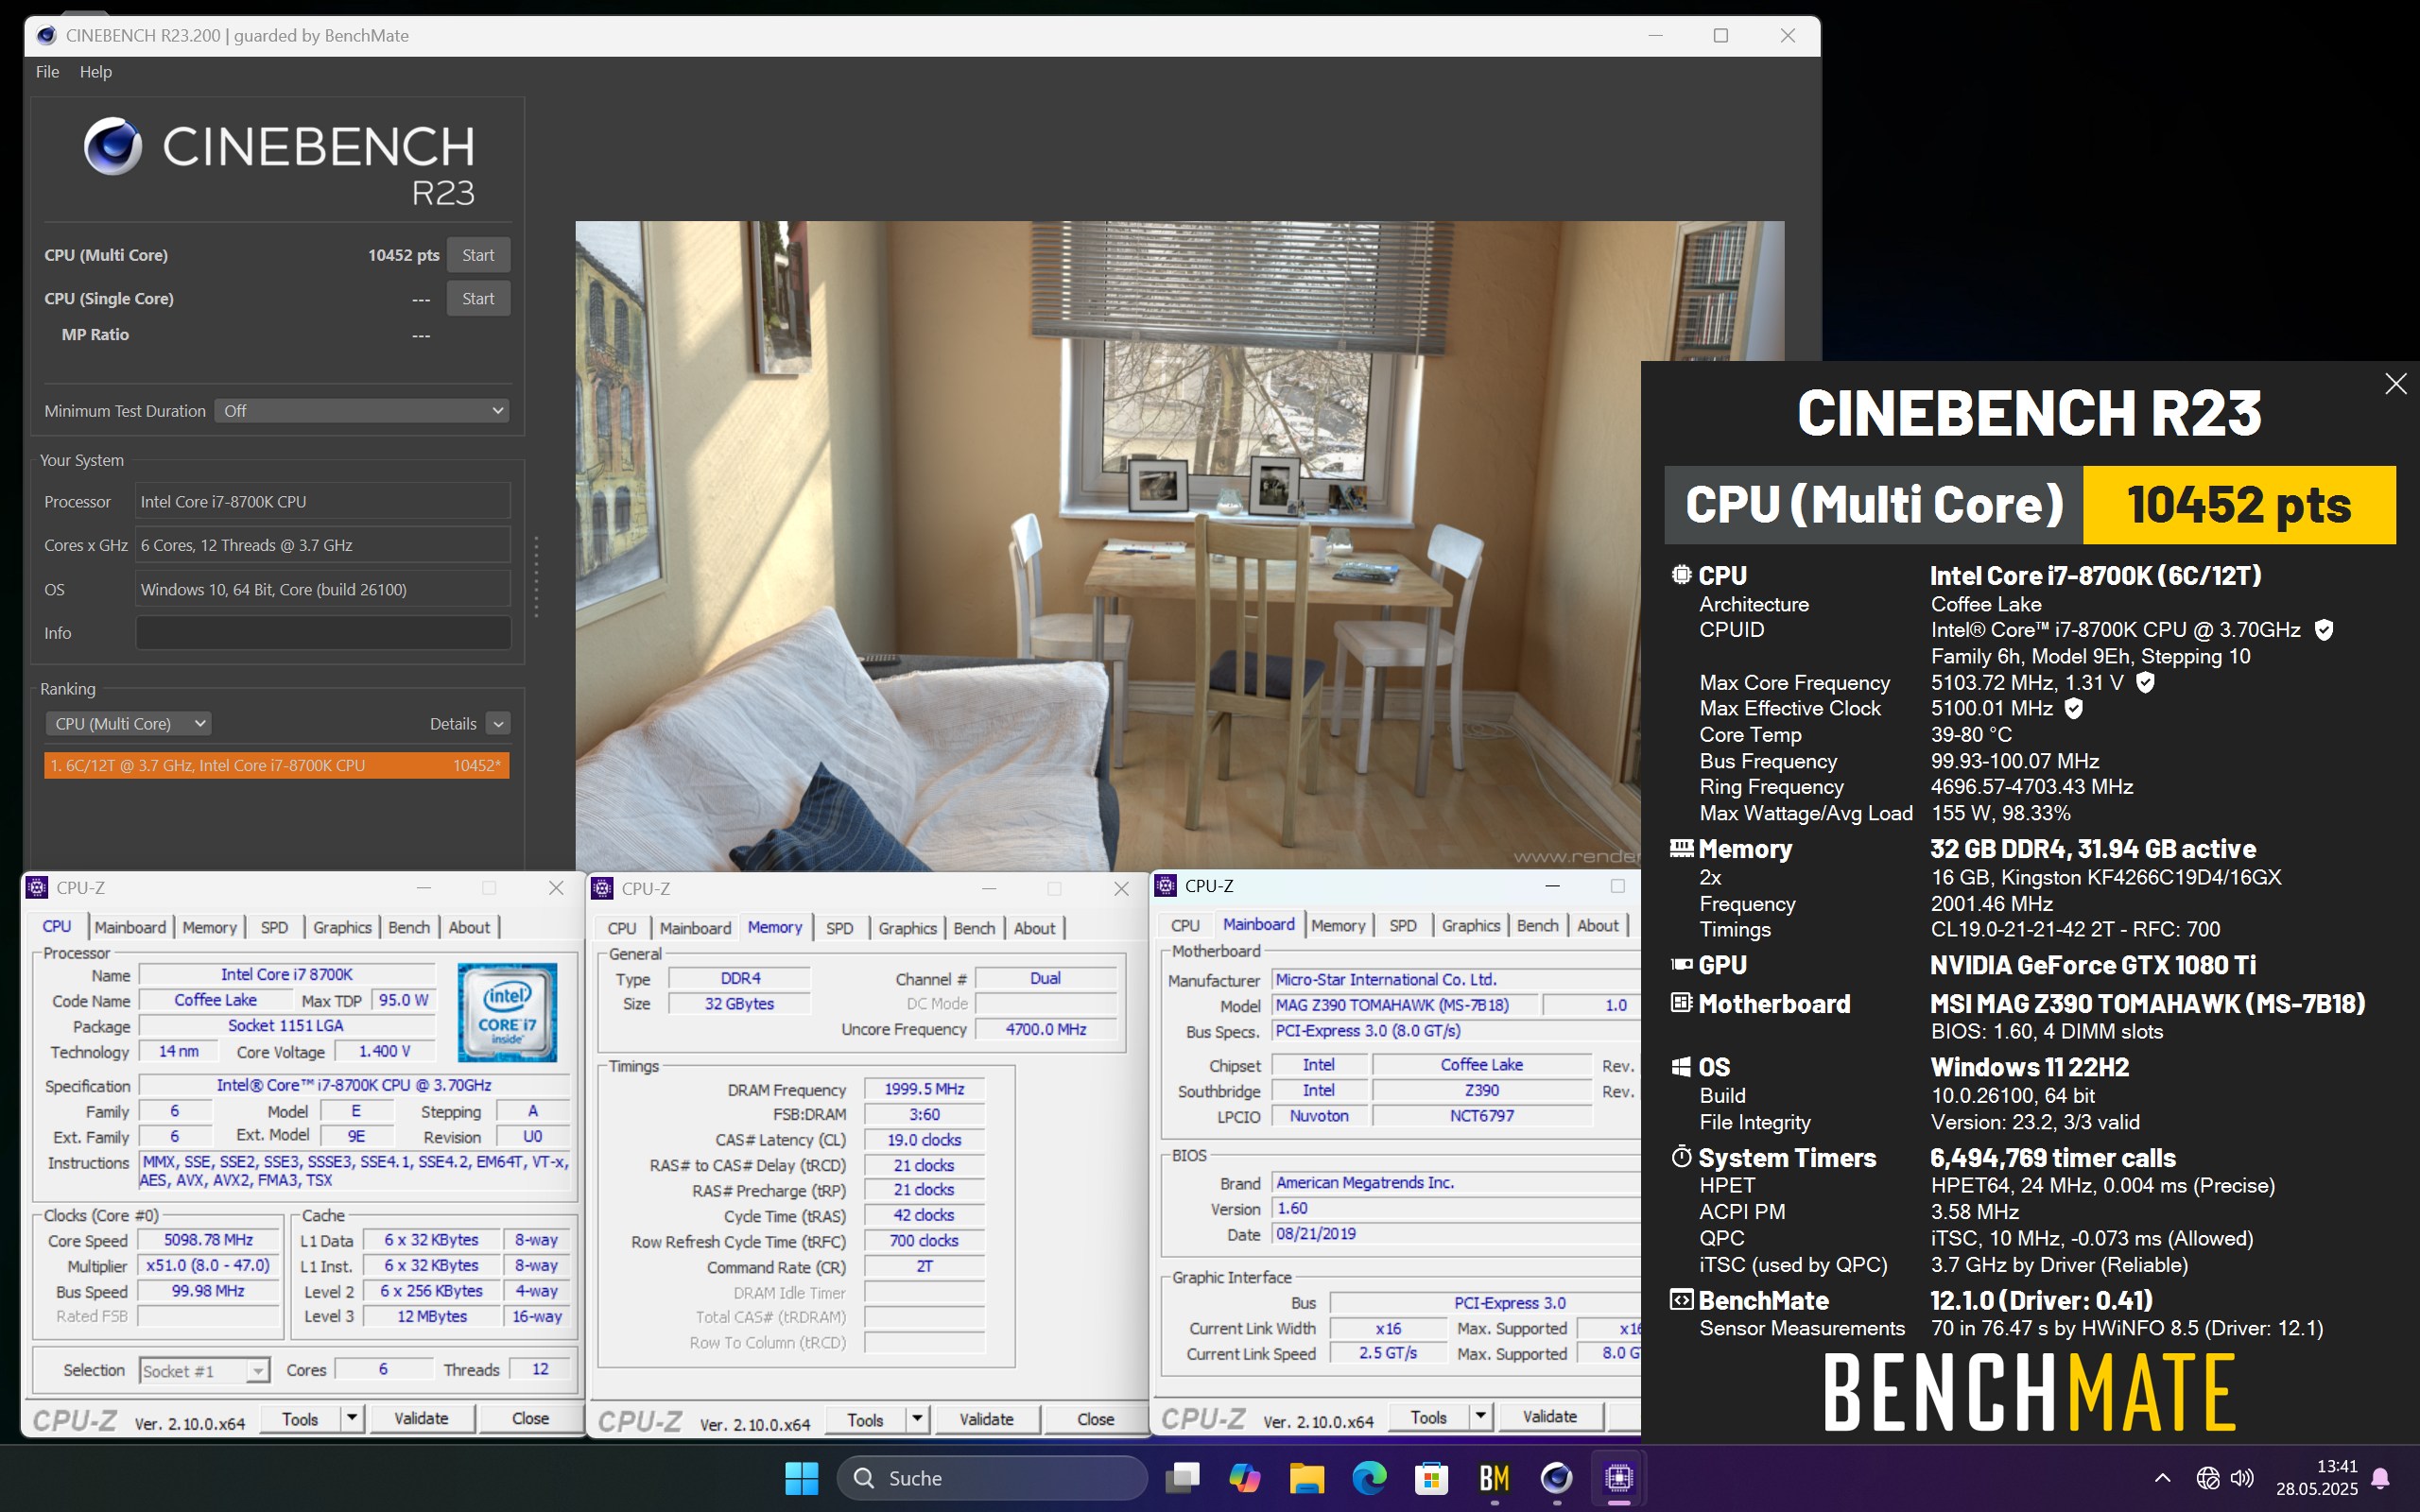Click shield icon beside Max Core Frequency
Image resolution: width=2420 pixels, height=1512 pixels.
[2145, 682]
